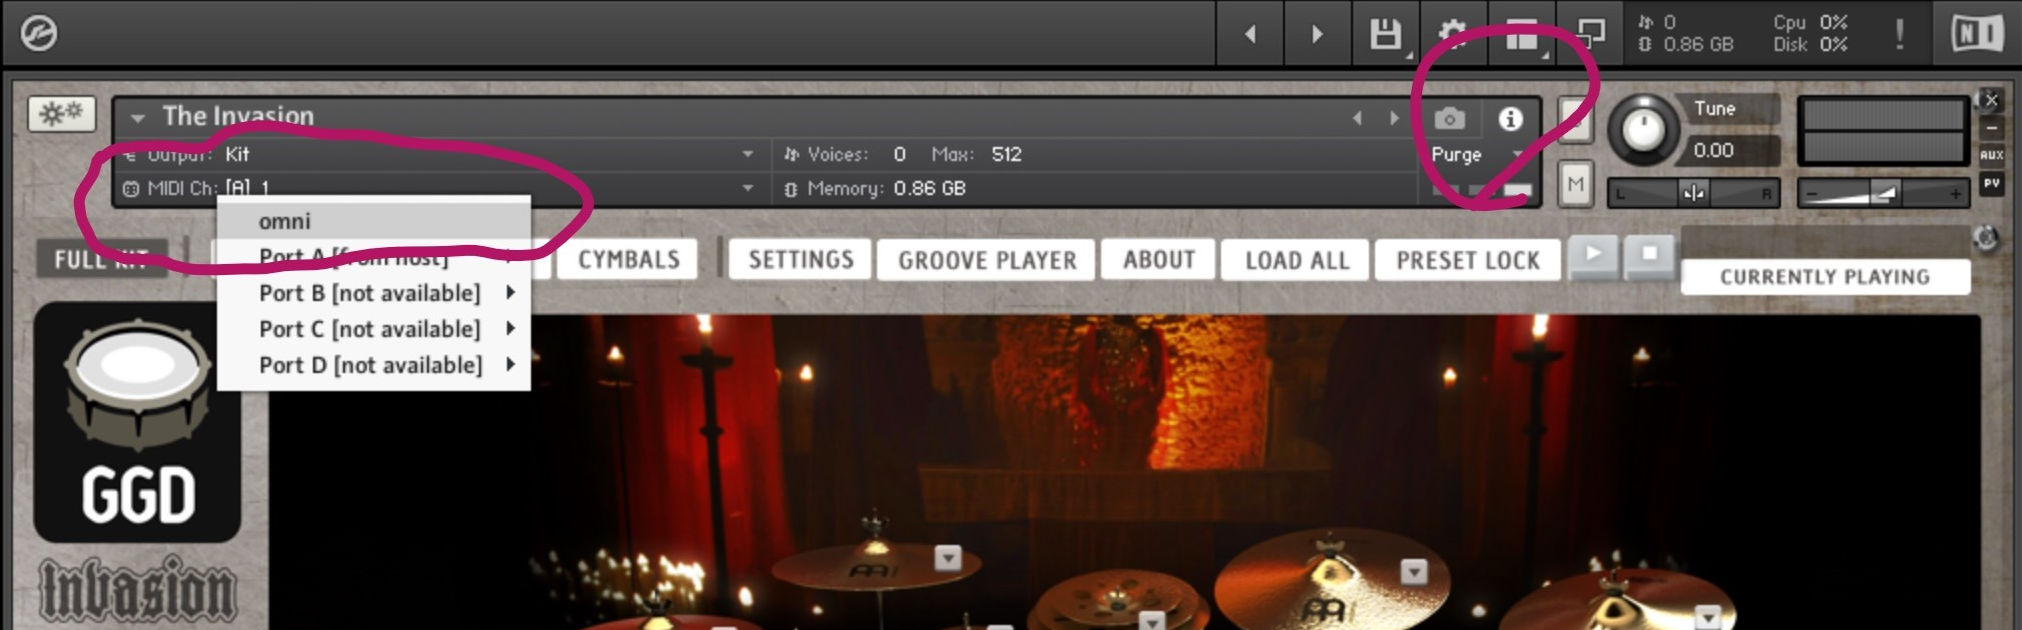Expand Port C [not available] submenu

pyautogui.click(x=374, y=329)
